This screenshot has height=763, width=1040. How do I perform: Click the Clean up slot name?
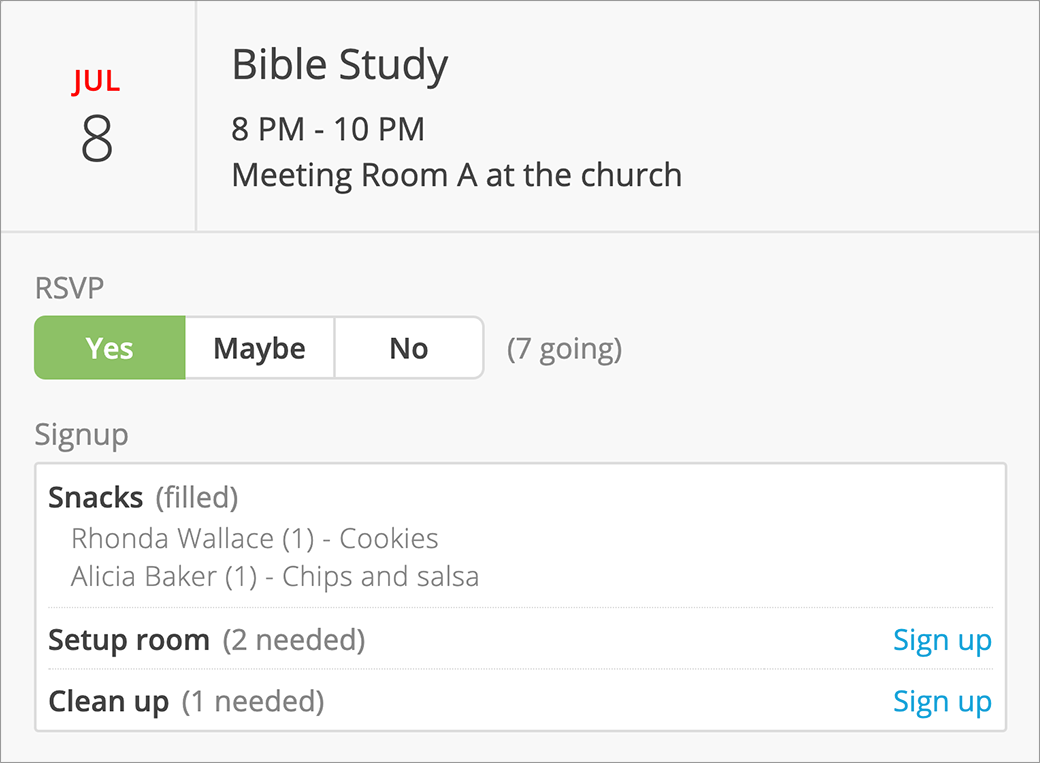point(109,702)
